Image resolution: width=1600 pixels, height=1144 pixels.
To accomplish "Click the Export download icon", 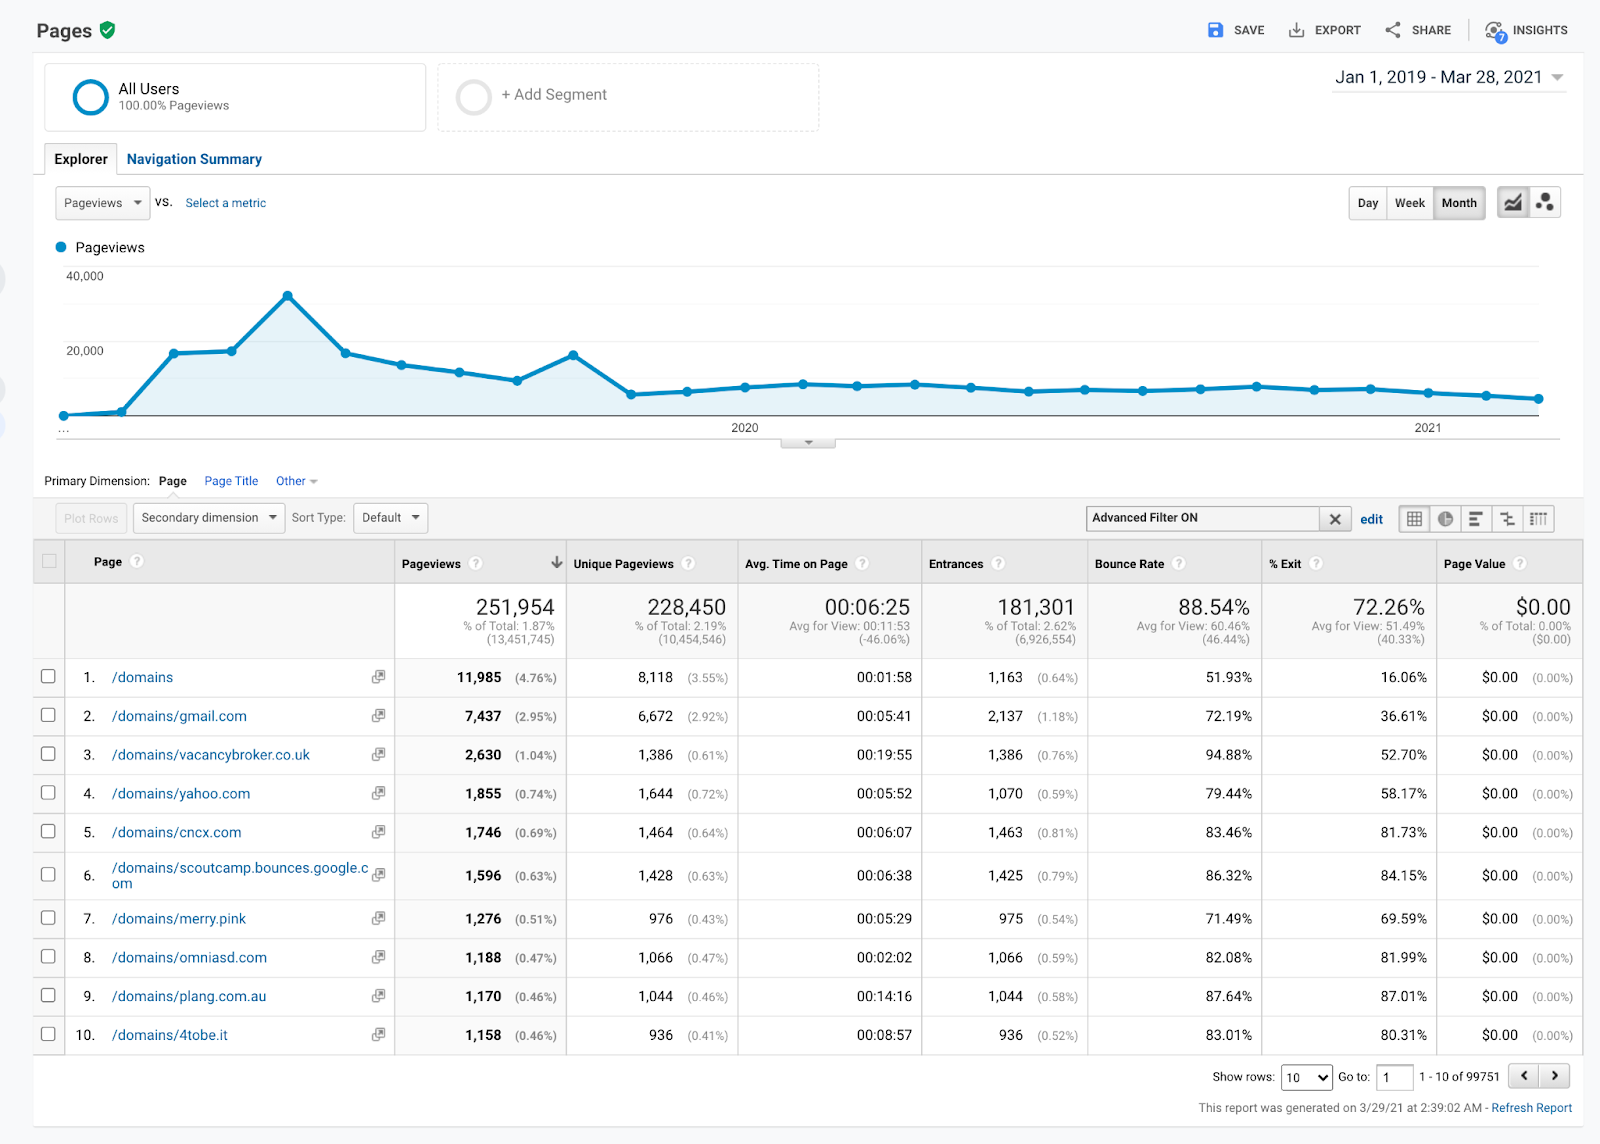I will (x=1296, y=30).
